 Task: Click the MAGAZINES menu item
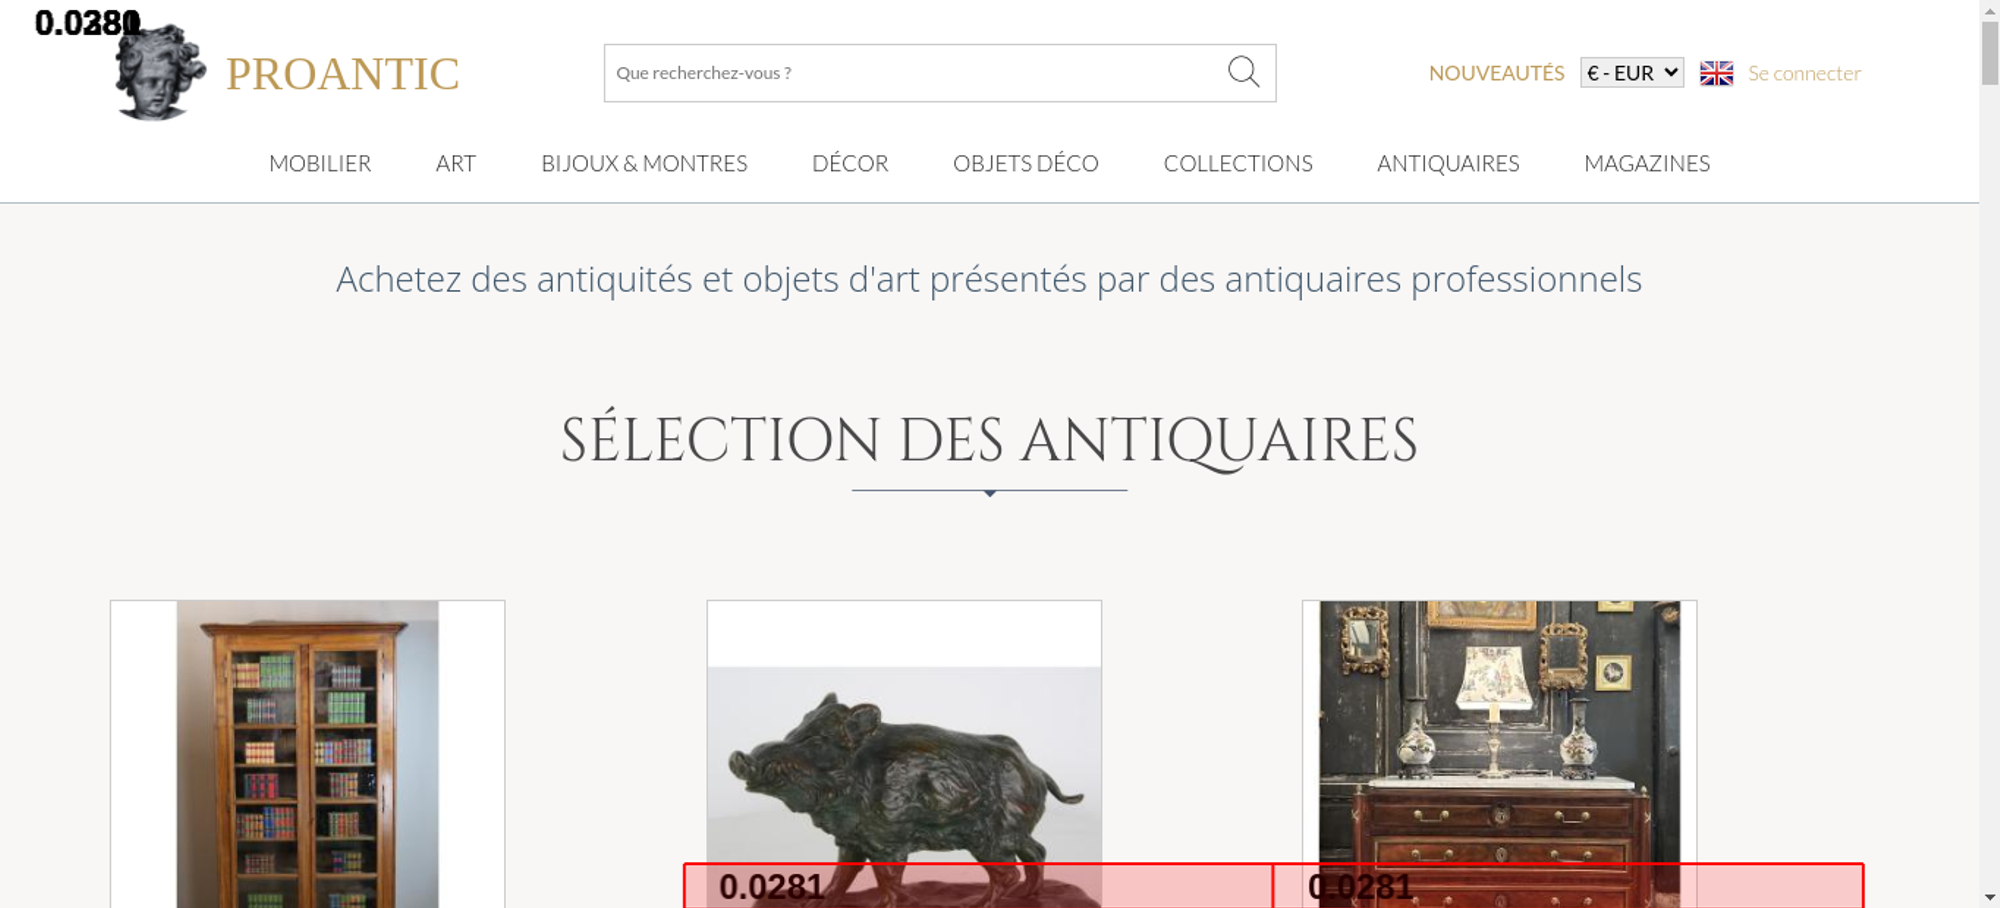[1647, 163]
